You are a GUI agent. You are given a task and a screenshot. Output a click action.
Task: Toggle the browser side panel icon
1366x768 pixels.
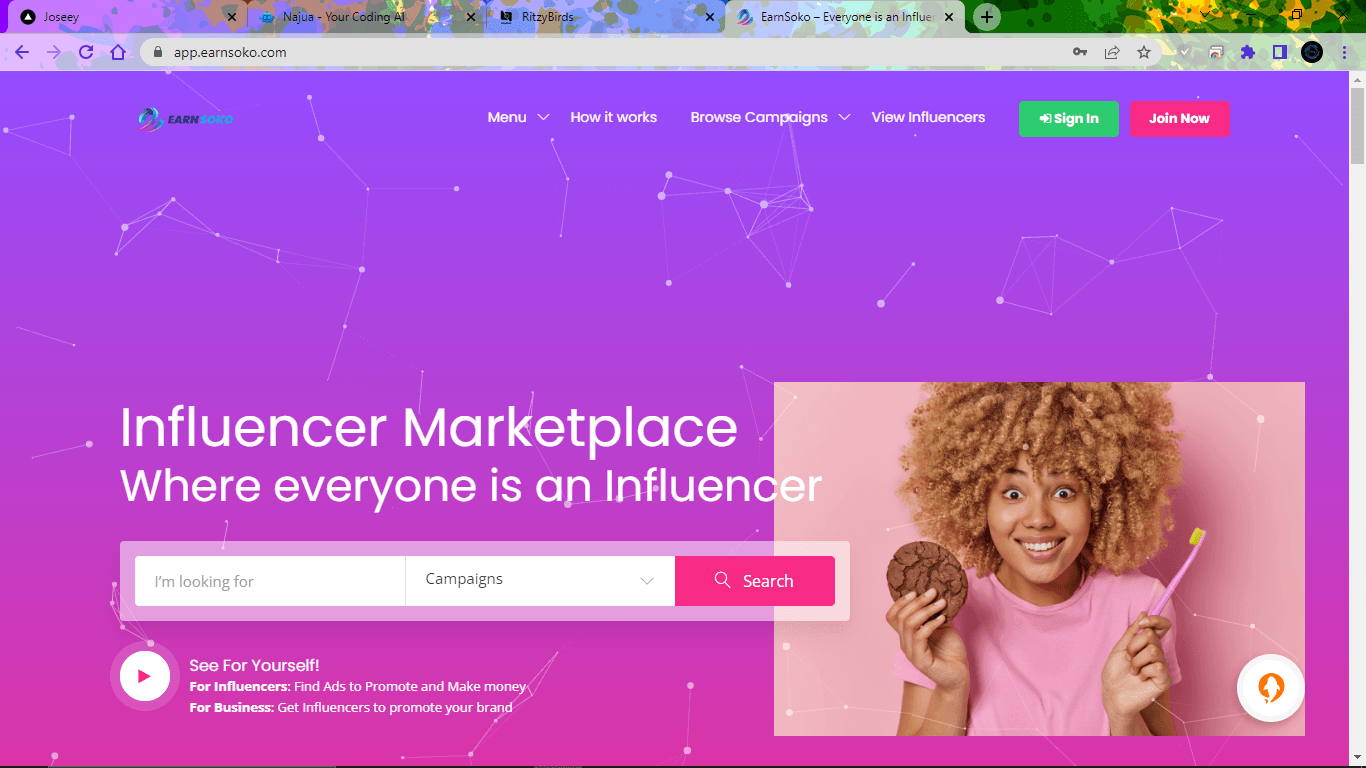pos(1280,52)
